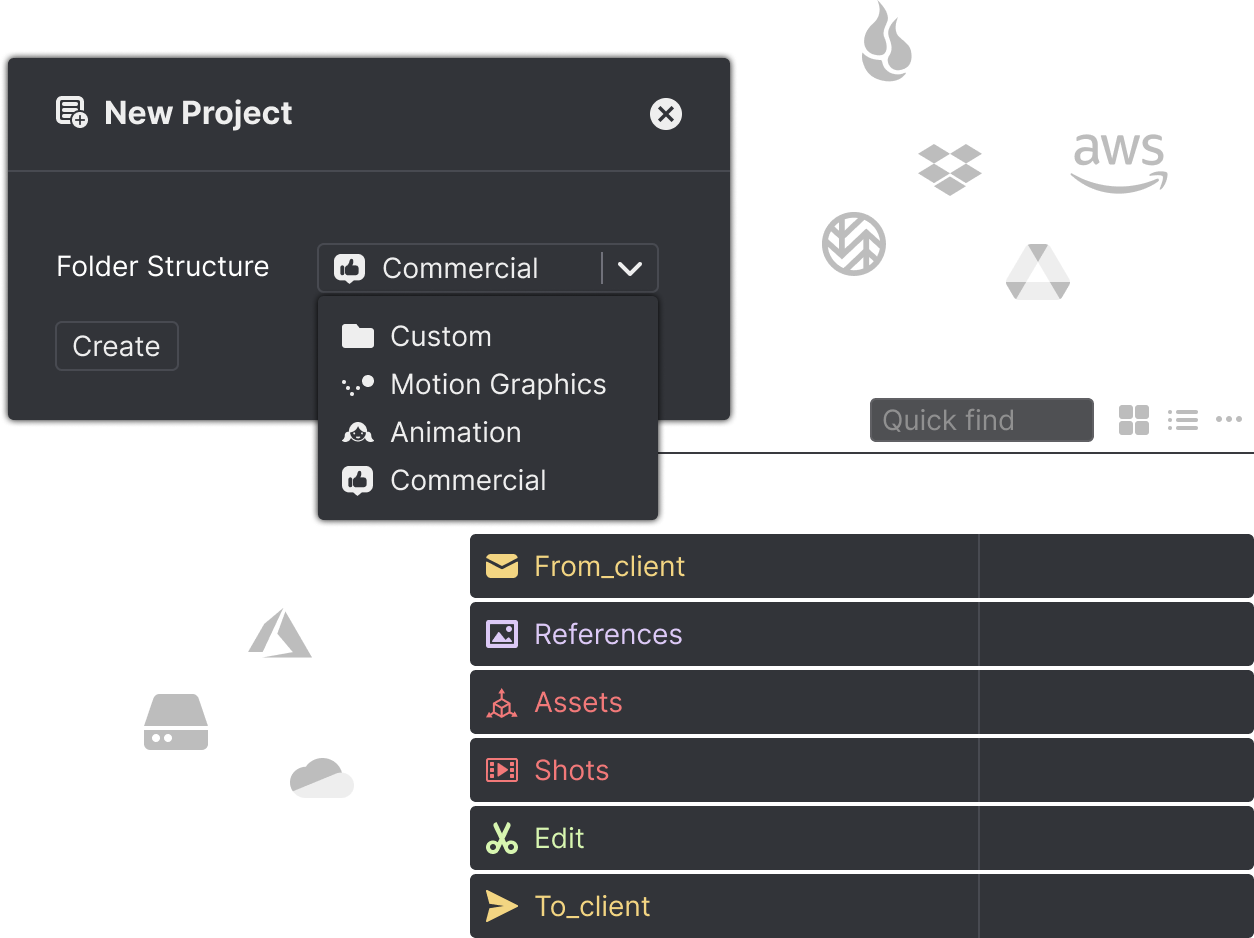Open the three-dot more options menu
The image size is (1254, 938).
1229,420
